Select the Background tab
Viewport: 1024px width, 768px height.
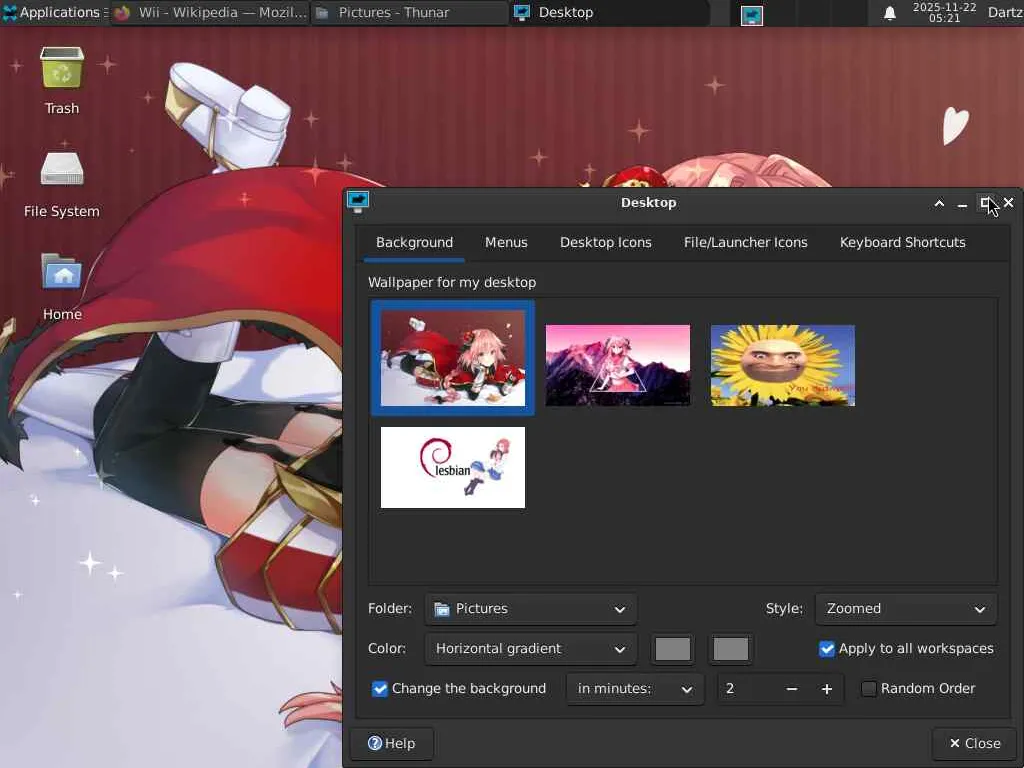point(414,242)
